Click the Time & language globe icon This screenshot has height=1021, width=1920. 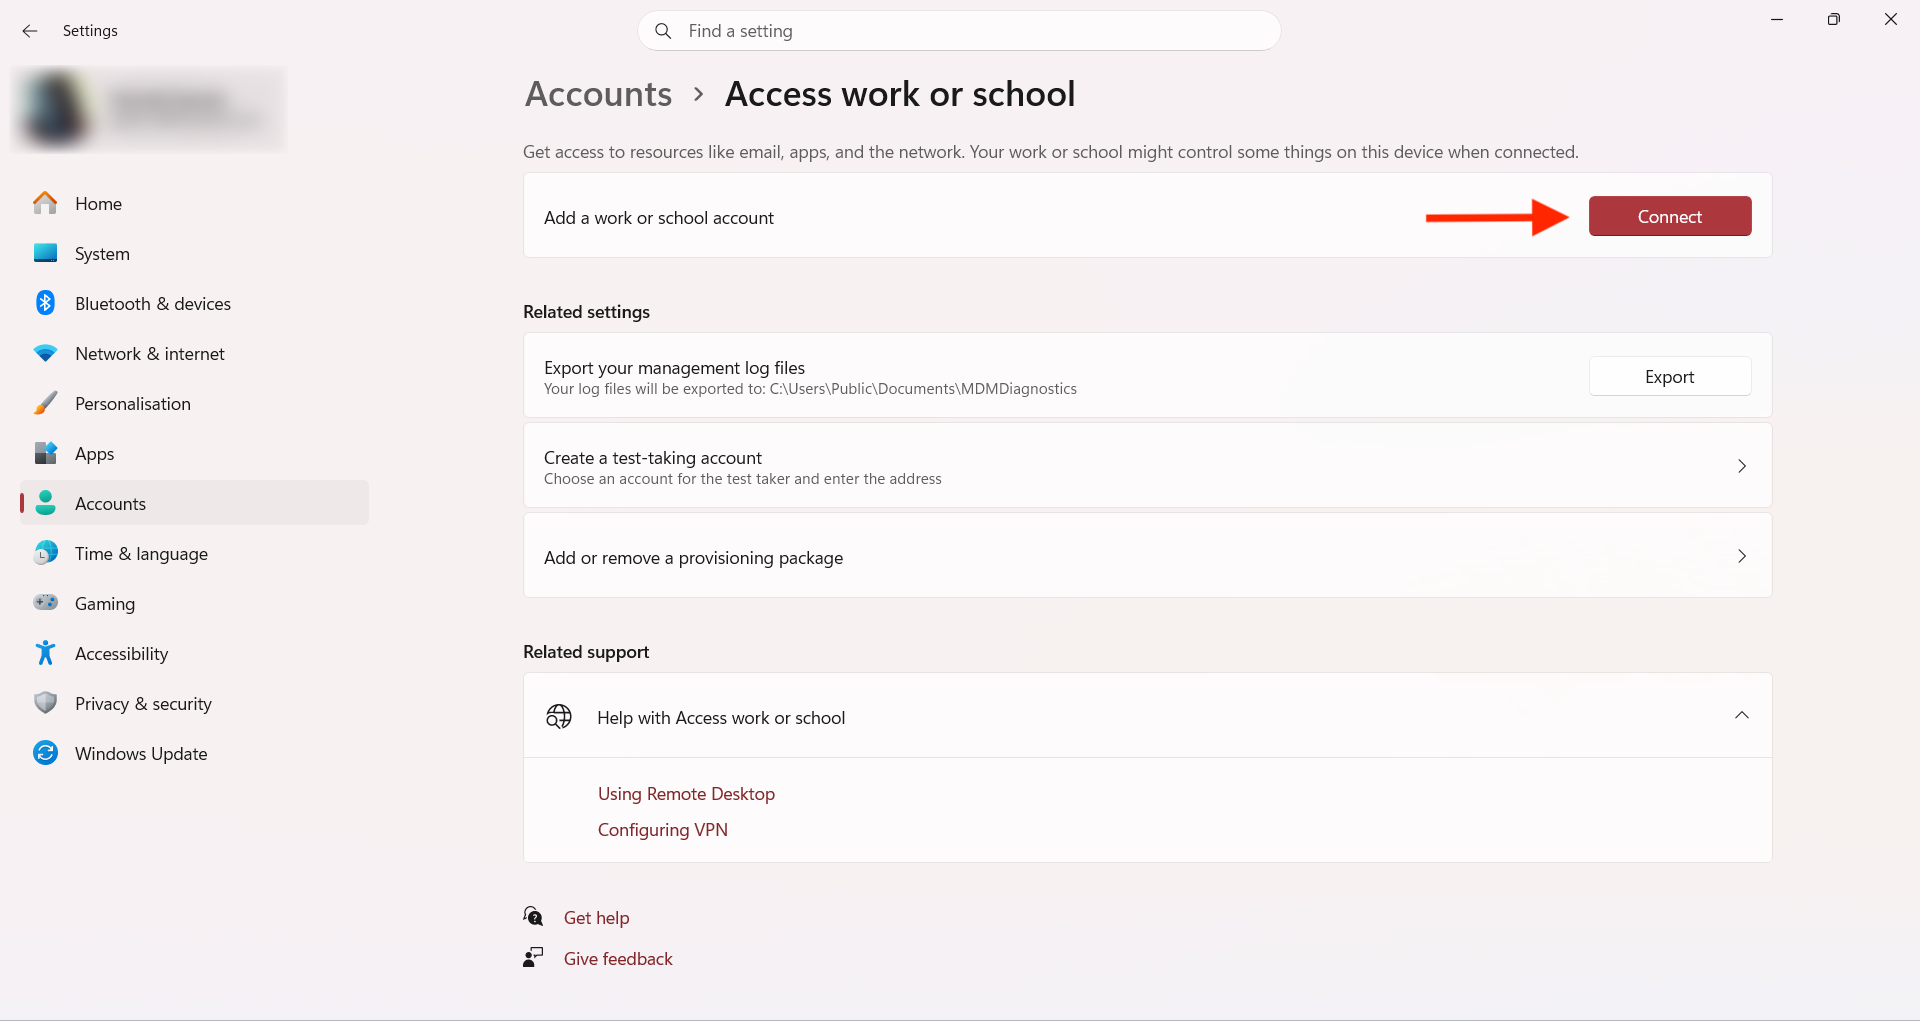tap(45, 553)
